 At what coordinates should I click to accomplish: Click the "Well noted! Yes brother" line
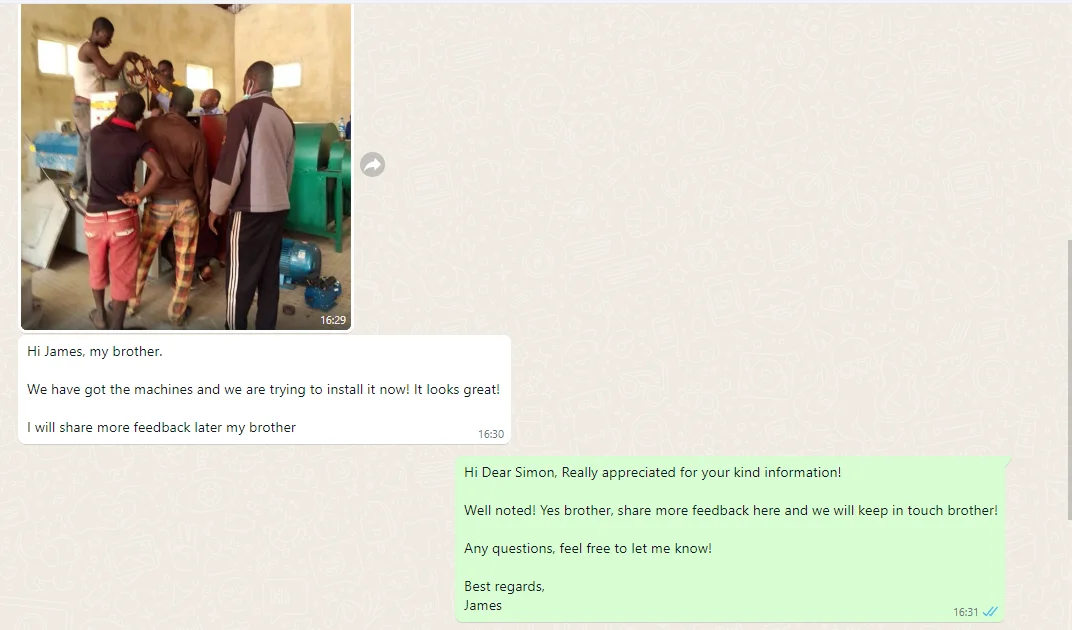click(x=730, y=510)
